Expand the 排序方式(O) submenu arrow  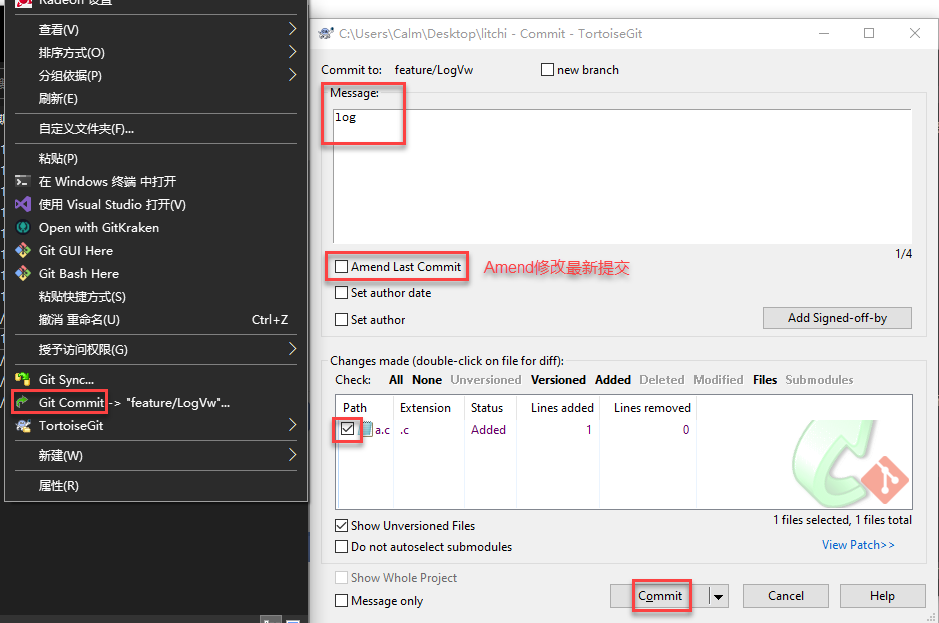(x=292, y=52)
